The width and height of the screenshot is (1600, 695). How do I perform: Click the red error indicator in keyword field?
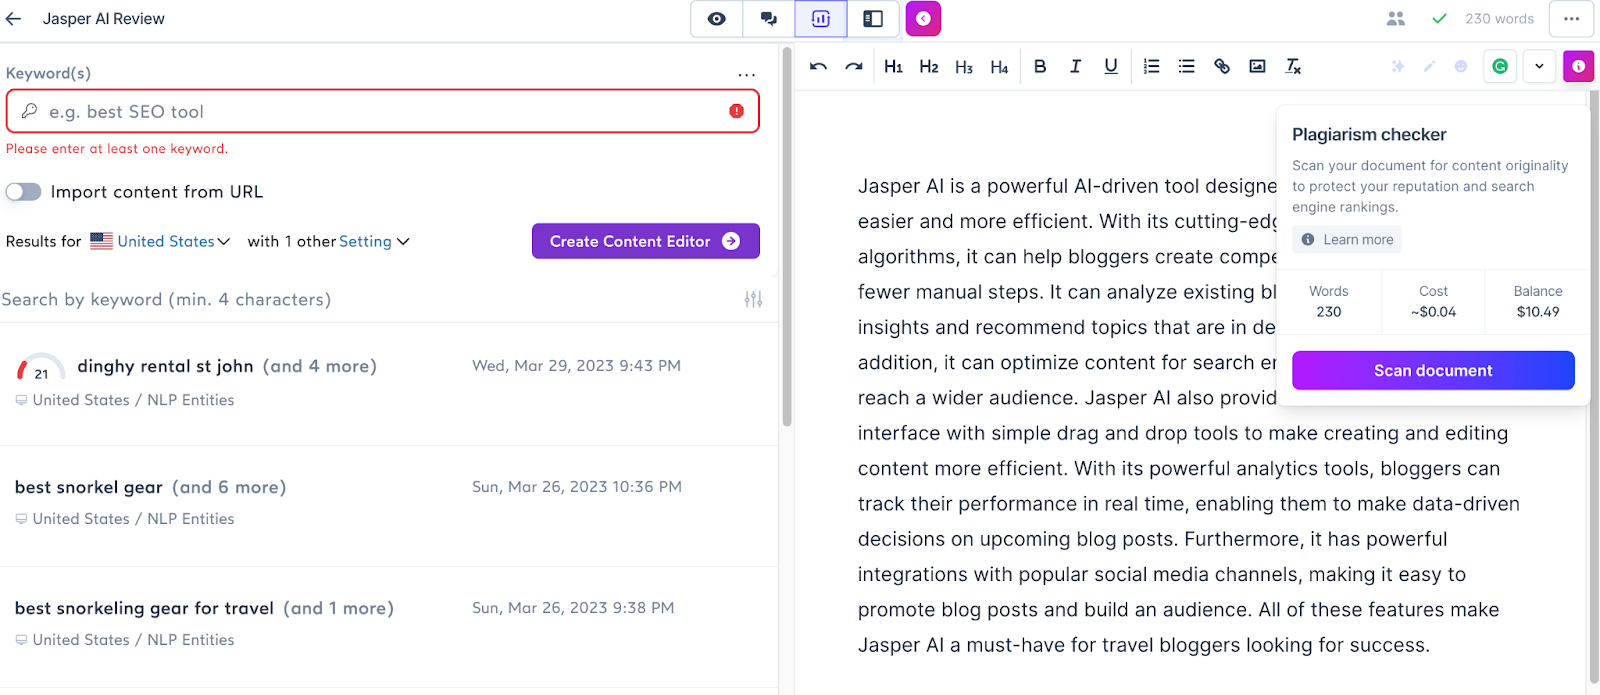click(x=737, y=111)
